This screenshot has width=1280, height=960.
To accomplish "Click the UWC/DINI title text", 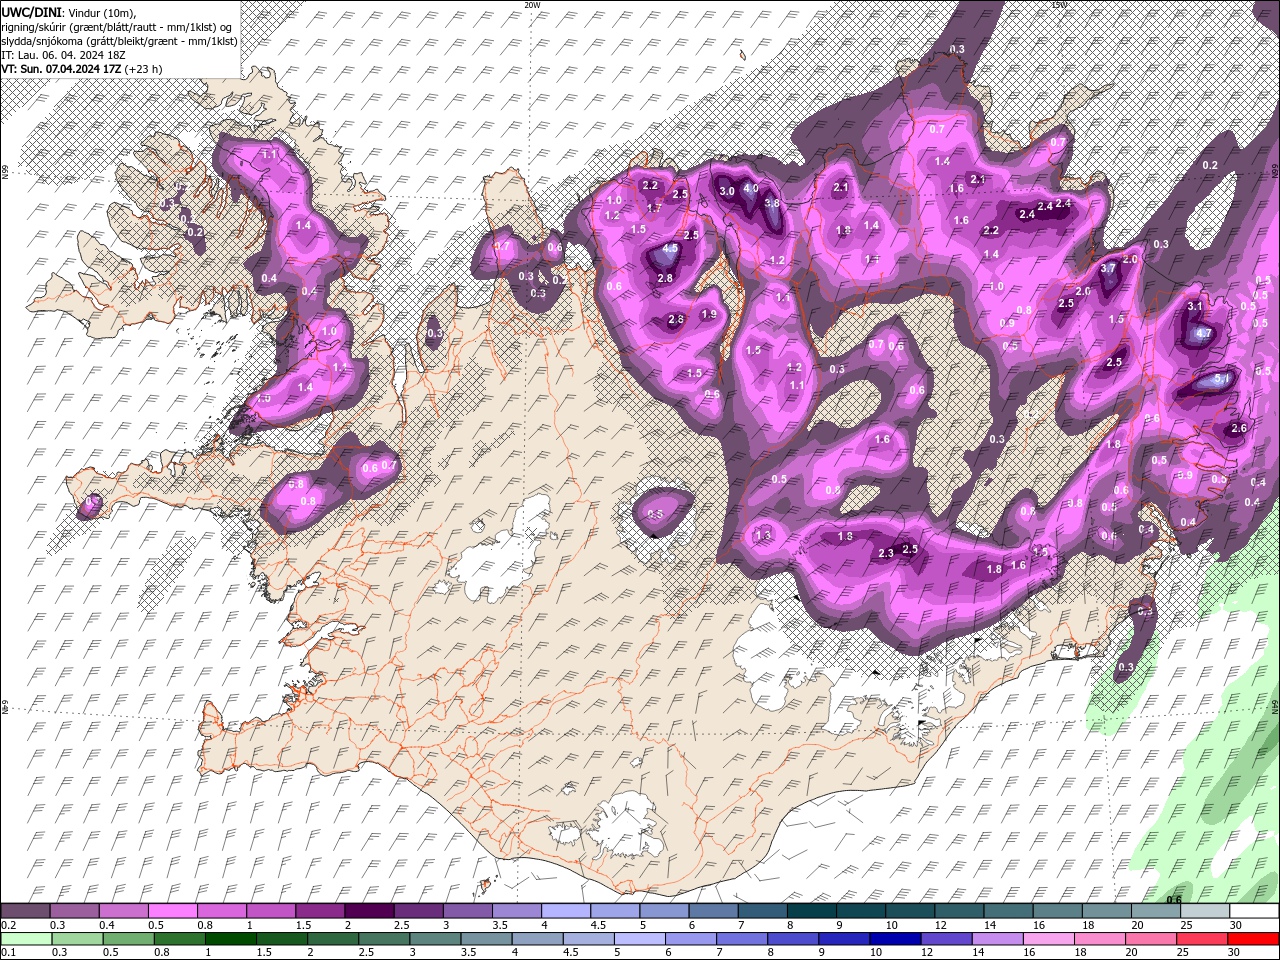I will (31, 11).
